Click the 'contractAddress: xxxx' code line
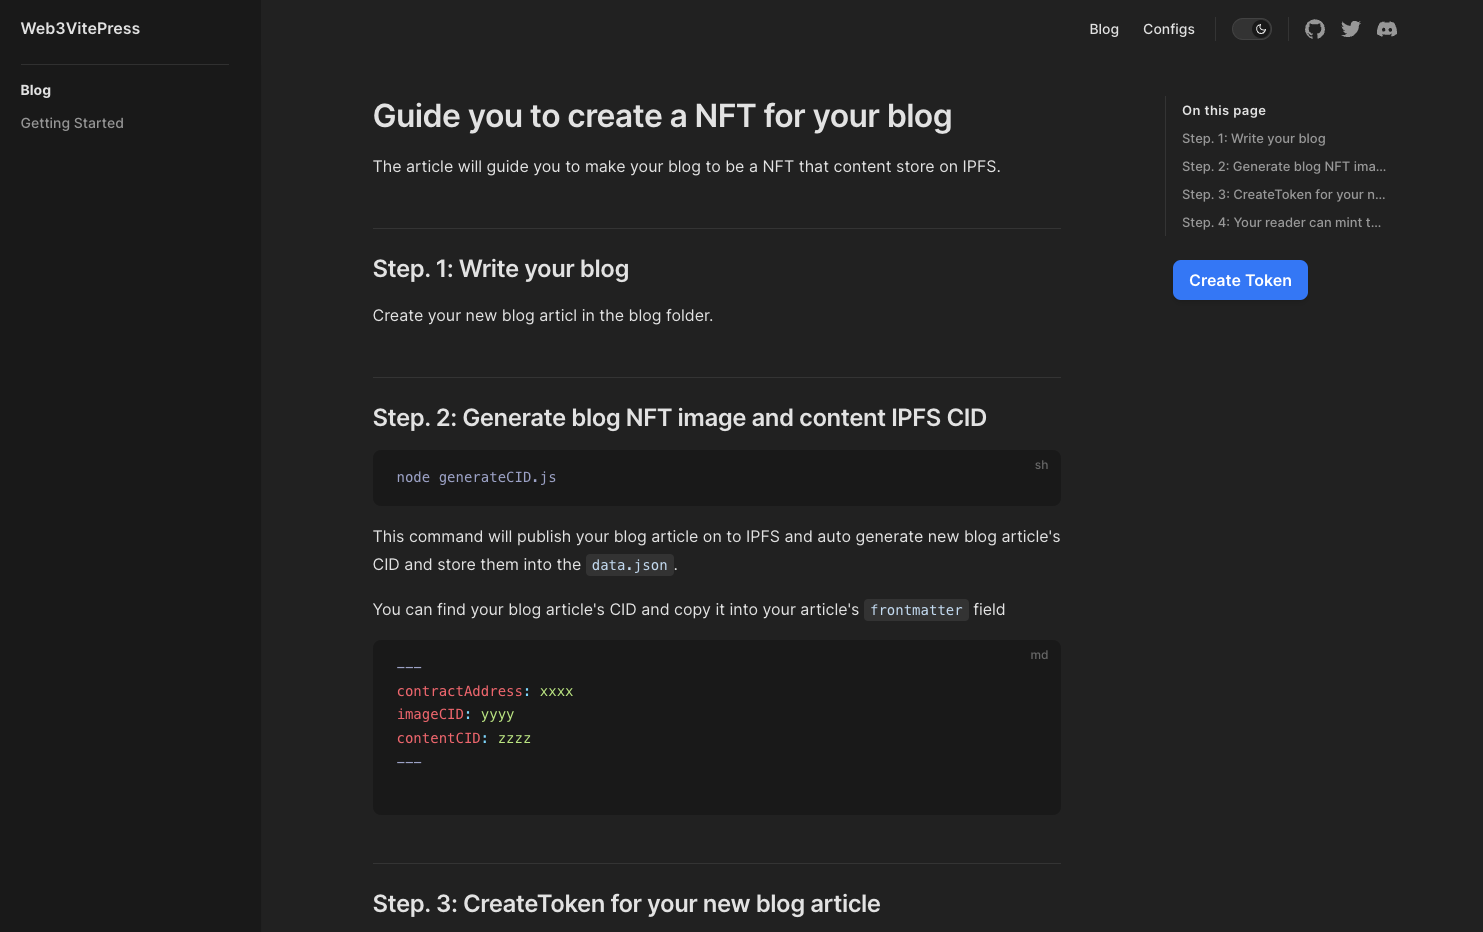 (485, 691)
